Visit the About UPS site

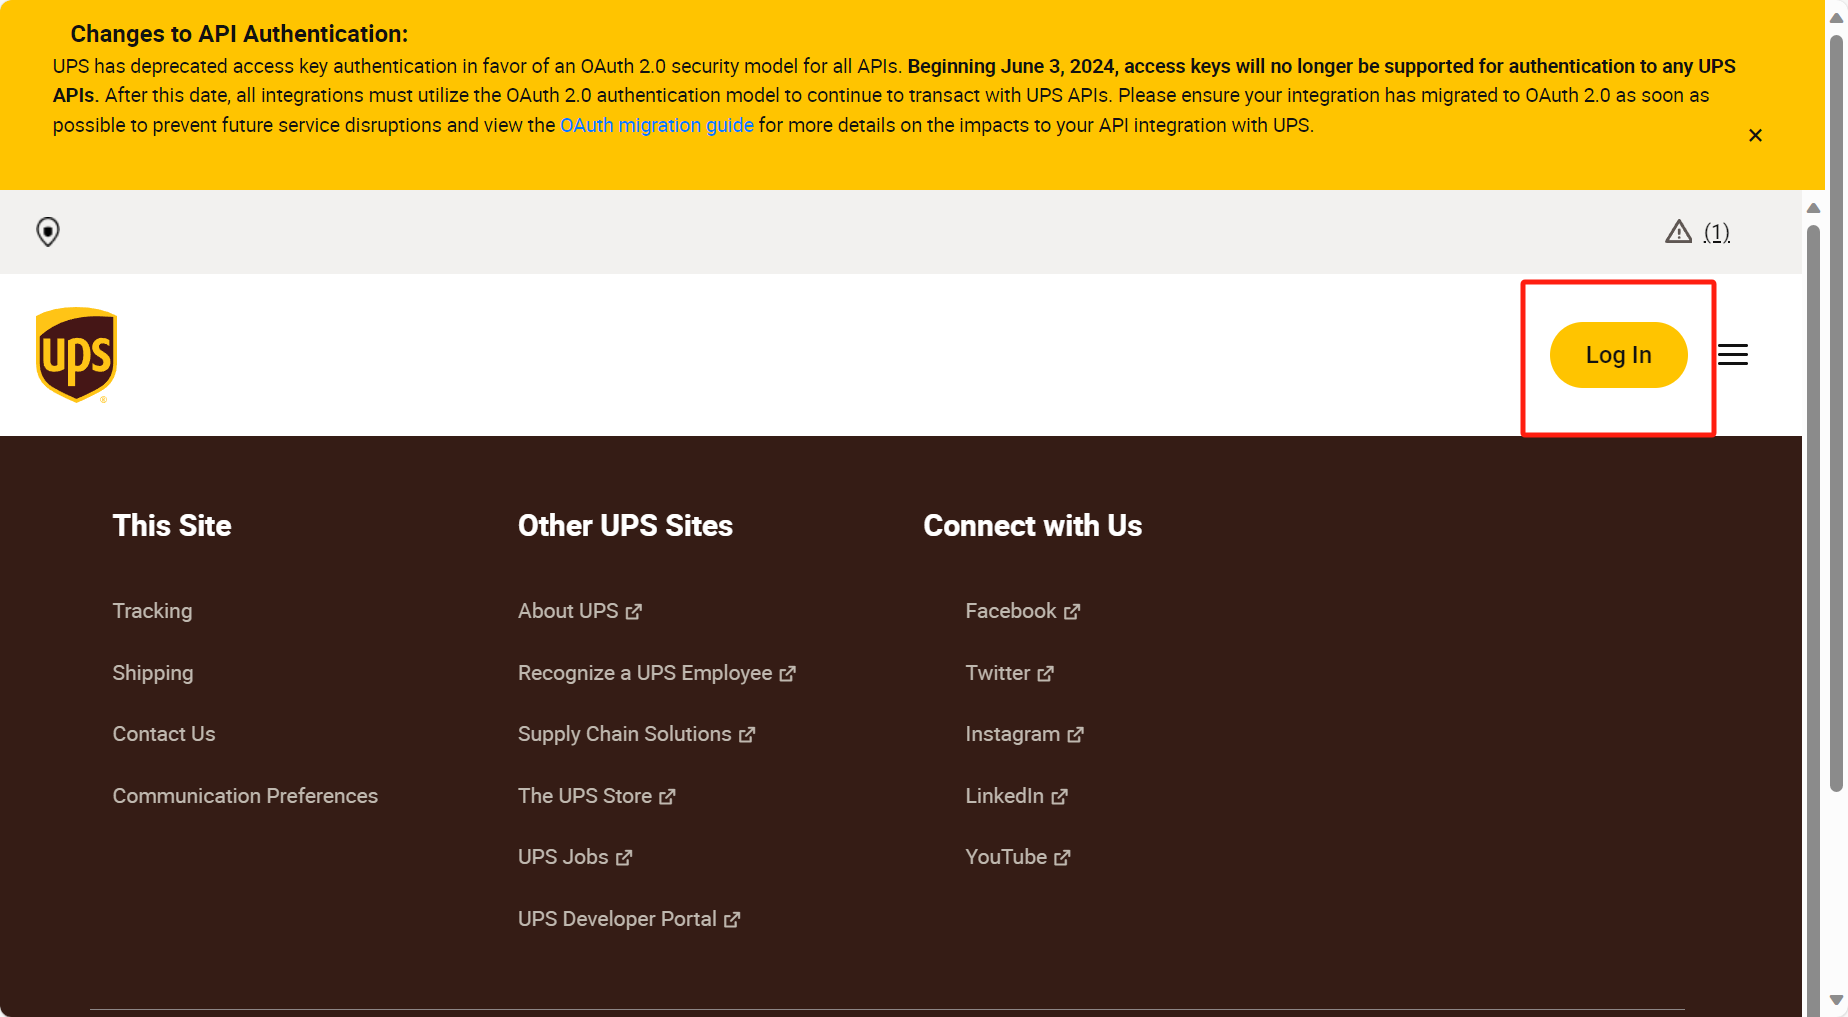pyautogui.click(x=579, y=611)
